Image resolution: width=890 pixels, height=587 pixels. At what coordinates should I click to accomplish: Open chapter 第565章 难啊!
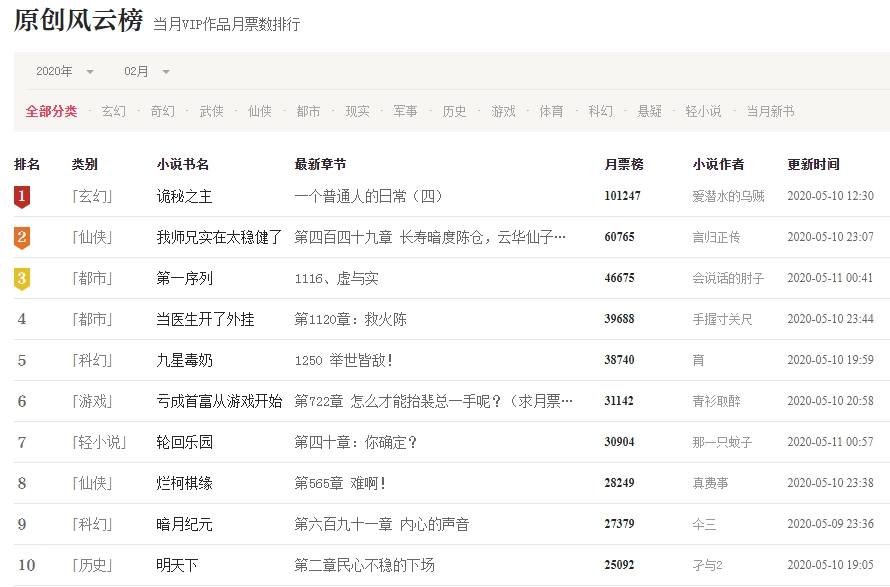pyautogui.click(x=339, y=483)
